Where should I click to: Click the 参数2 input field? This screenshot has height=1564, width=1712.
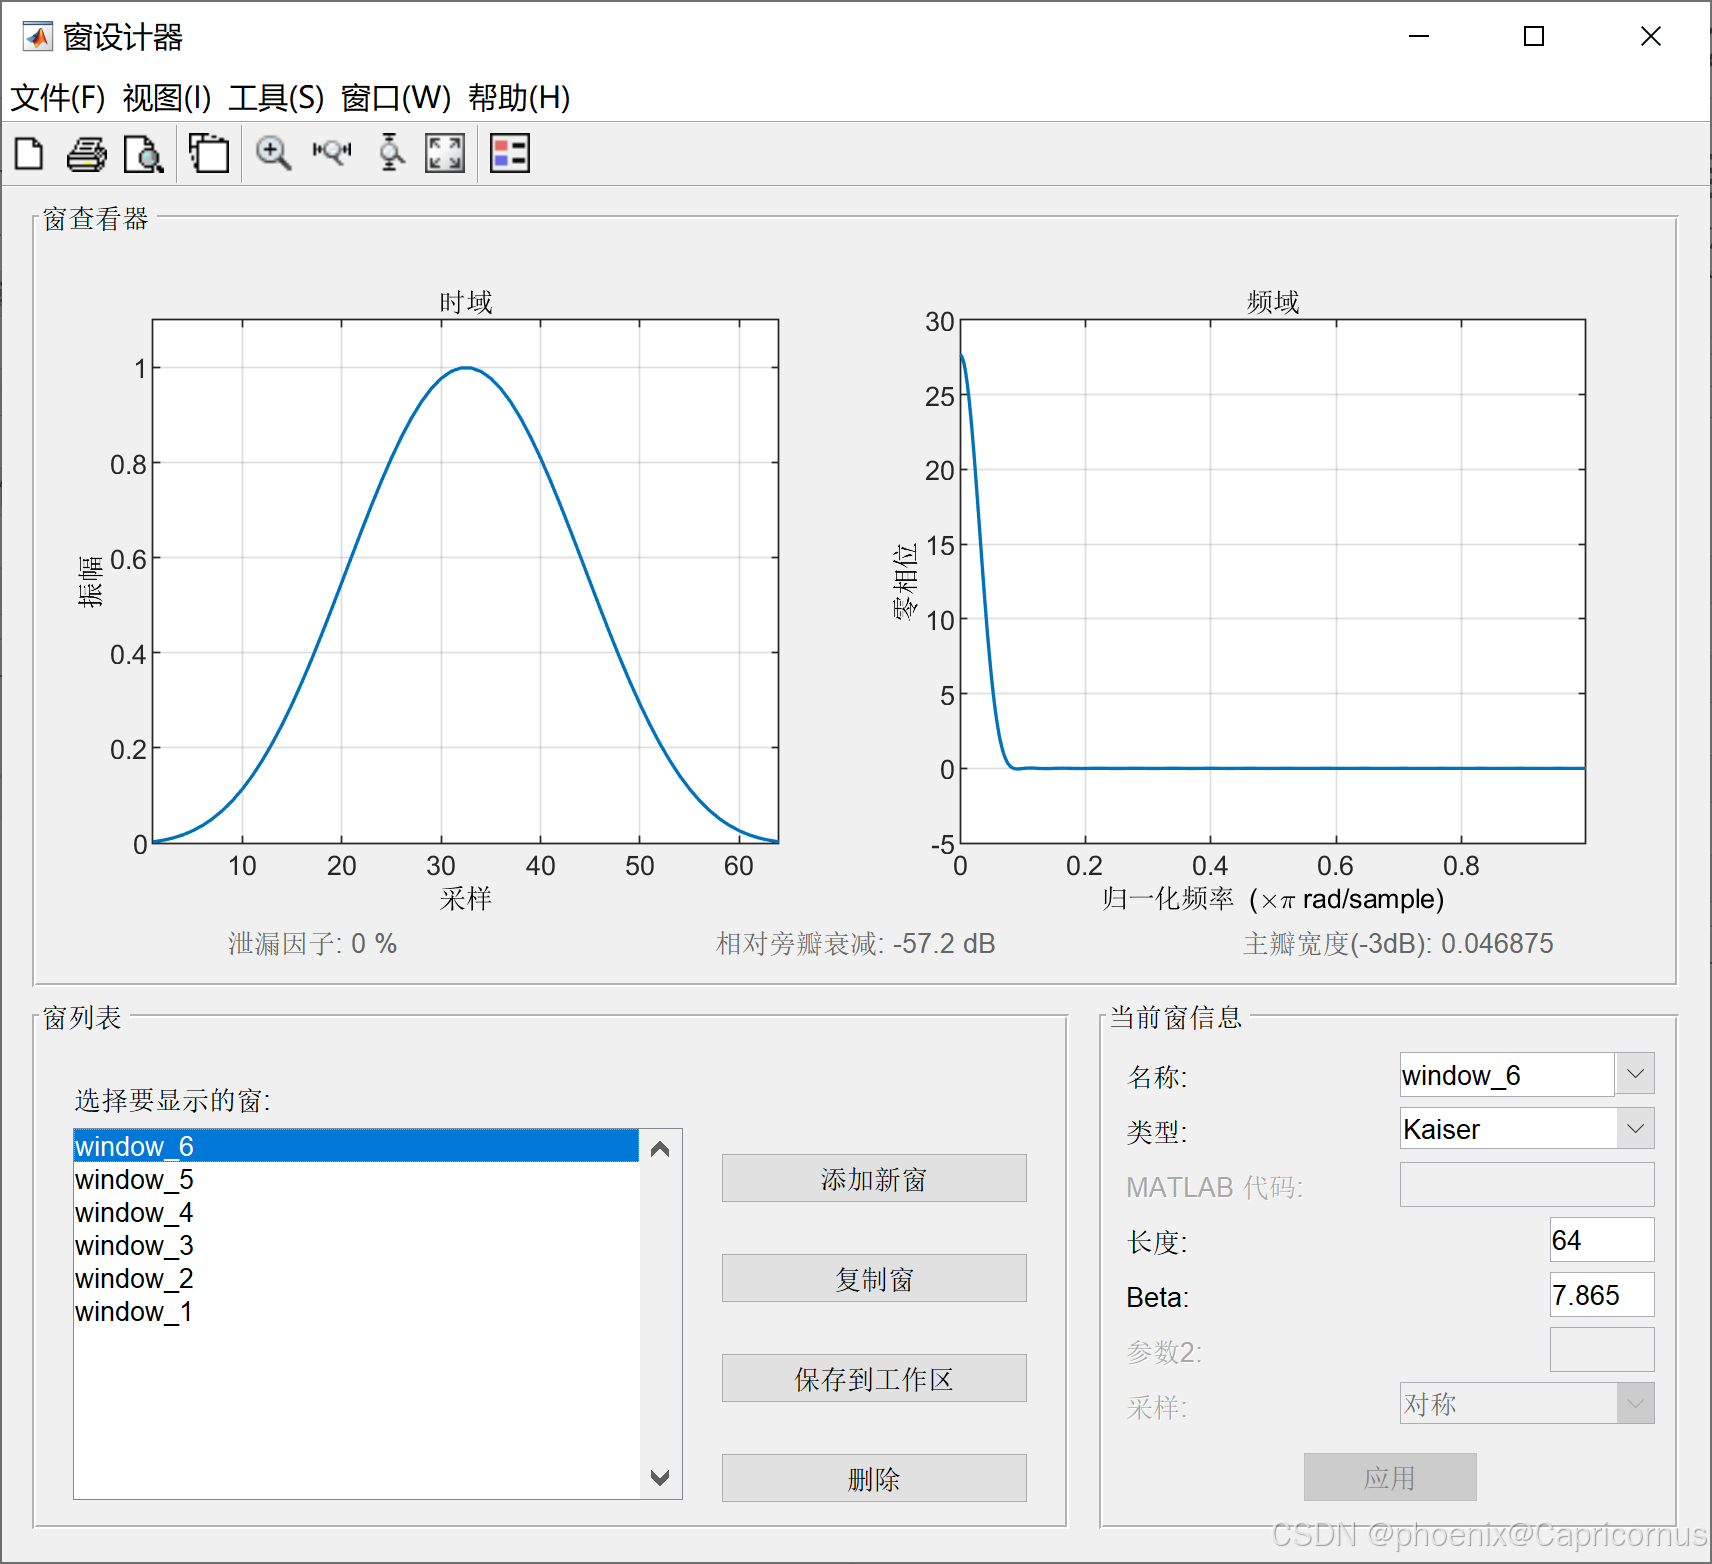tap(1602, 1350)
